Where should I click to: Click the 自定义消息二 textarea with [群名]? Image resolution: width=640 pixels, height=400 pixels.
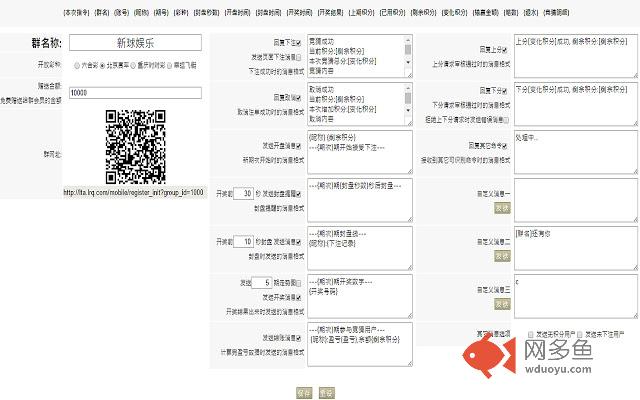(576, 249)
